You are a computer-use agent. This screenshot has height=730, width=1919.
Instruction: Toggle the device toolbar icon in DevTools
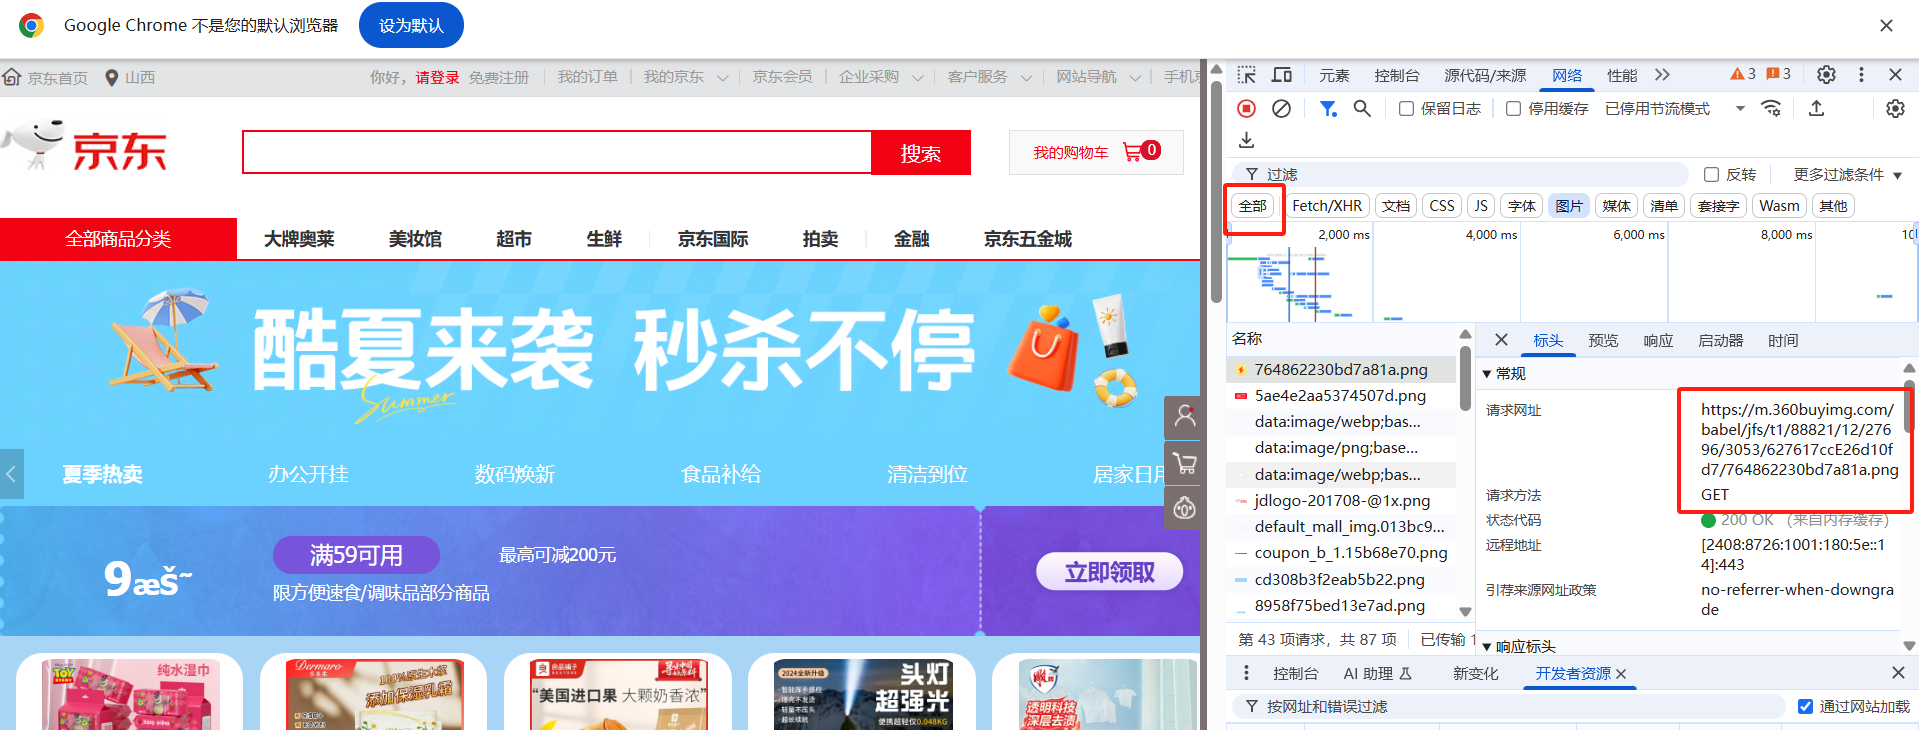[1282, 75]
